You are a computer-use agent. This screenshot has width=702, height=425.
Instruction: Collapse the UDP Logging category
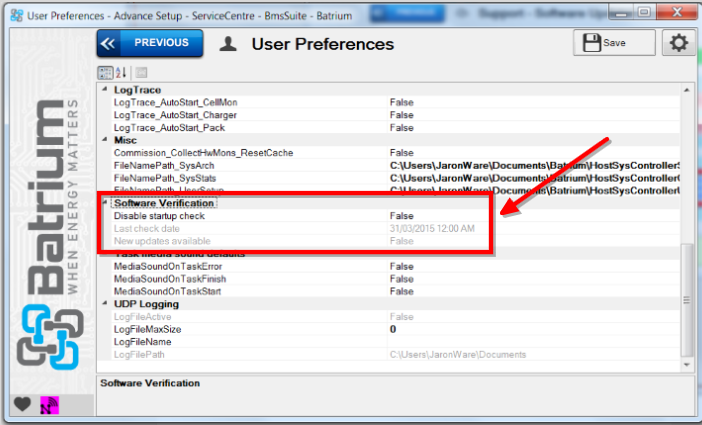coord(105,304)
